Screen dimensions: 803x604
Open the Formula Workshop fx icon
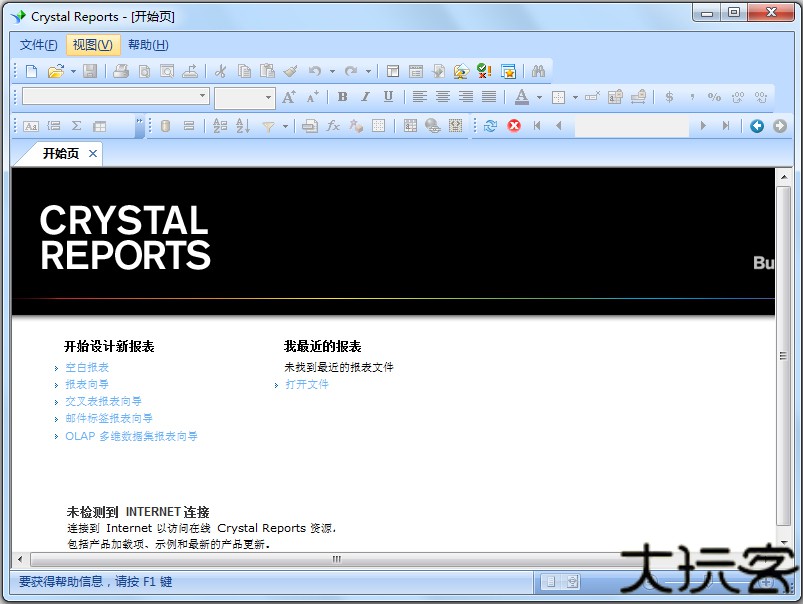(x=333, y=126)
